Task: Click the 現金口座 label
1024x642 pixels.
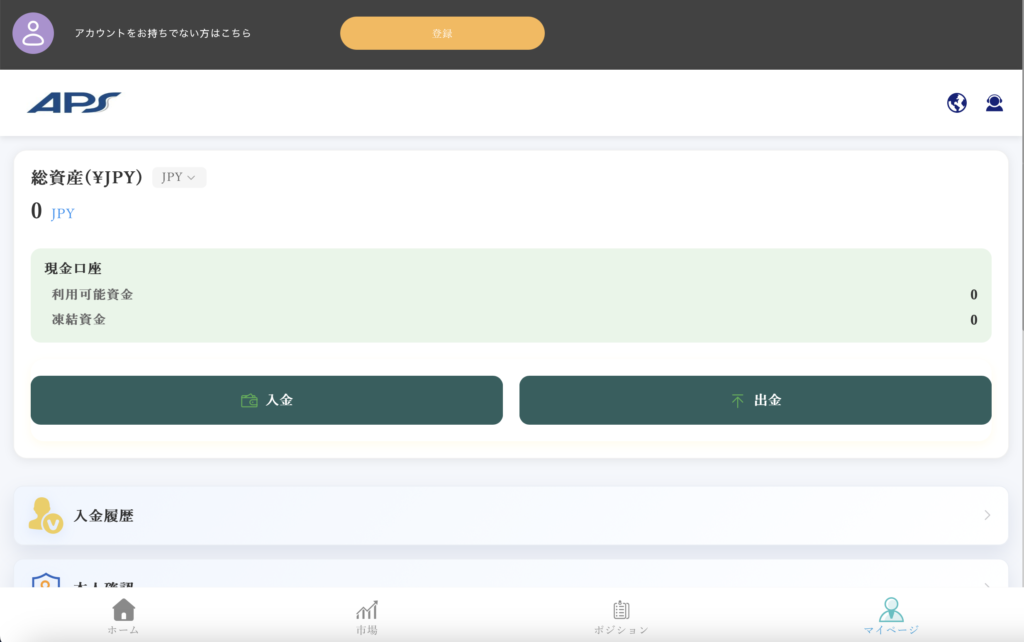Action: 72,268
